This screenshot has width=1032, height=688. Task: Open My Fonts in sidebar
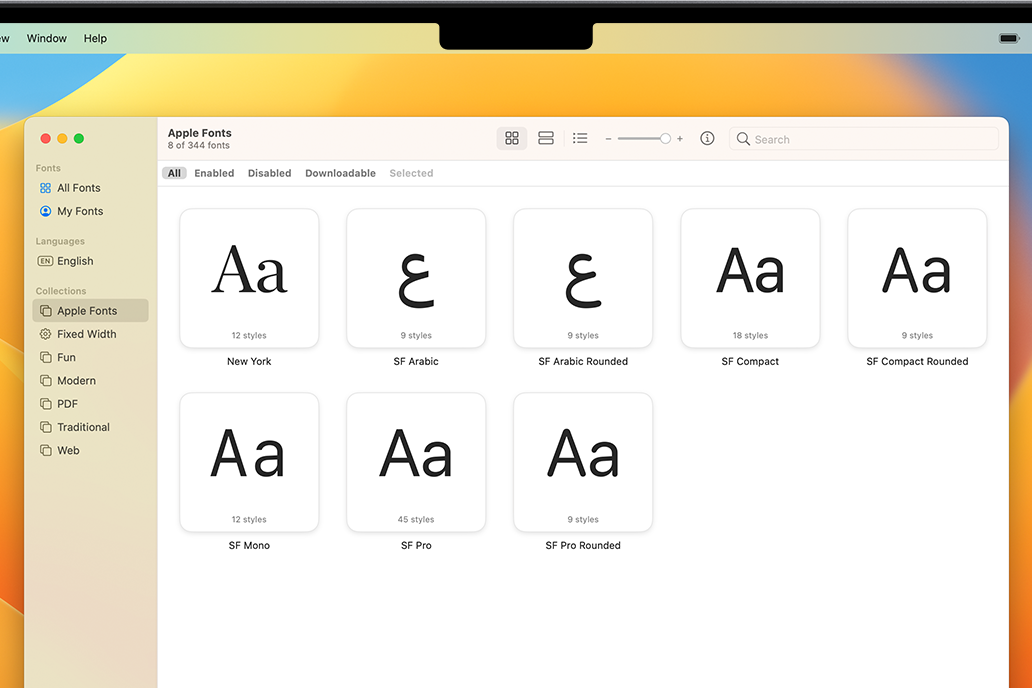[x=90, y=211]
